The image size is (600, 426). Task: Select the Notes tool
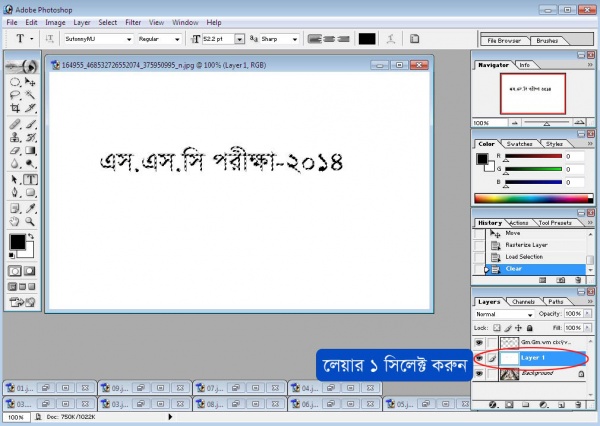[15, 208]
